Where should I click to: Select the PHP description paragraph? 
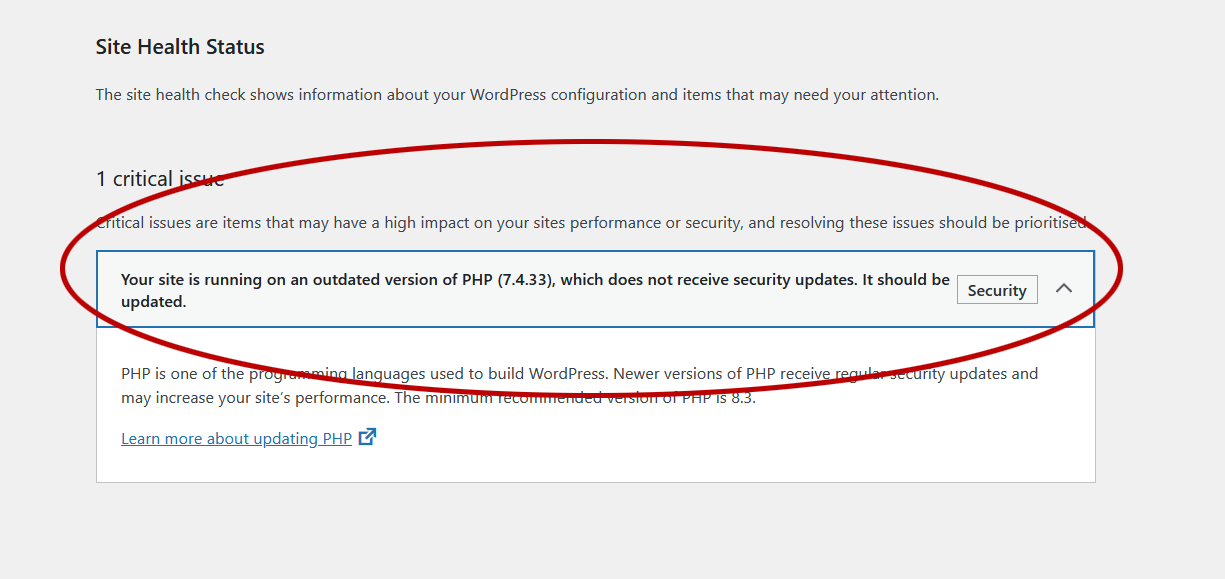pyautogui.click(x=578, y=384)
